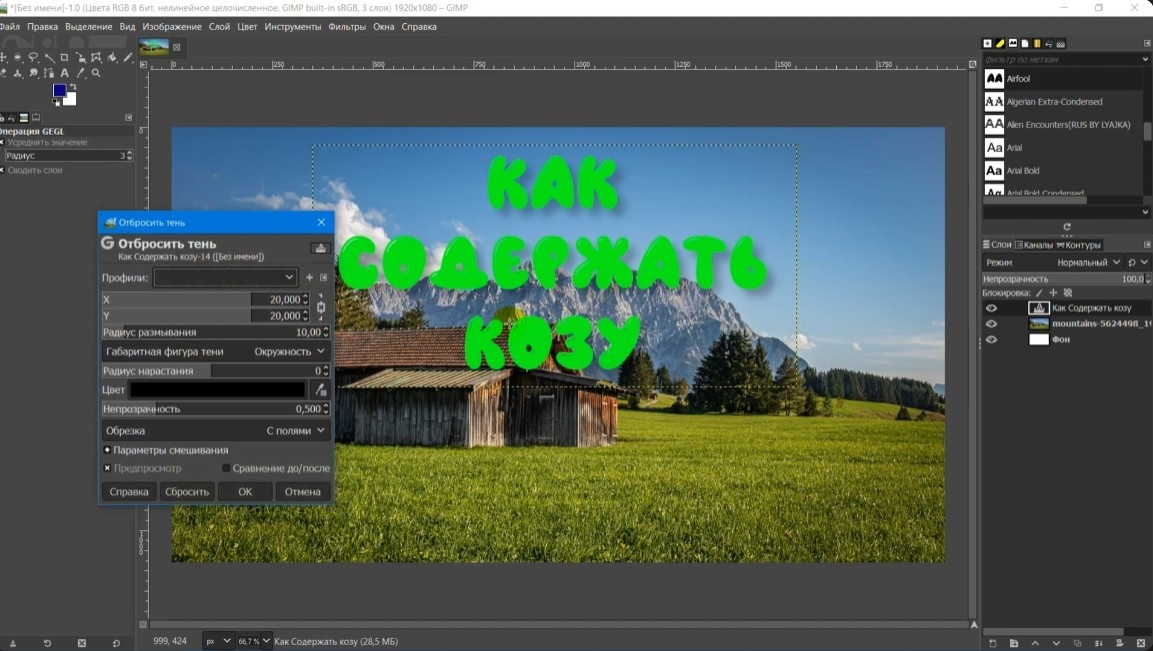Click the image tab thumbnail
Screen dimensions: 1153x651
pyautogui.click(x=154, y=48)
